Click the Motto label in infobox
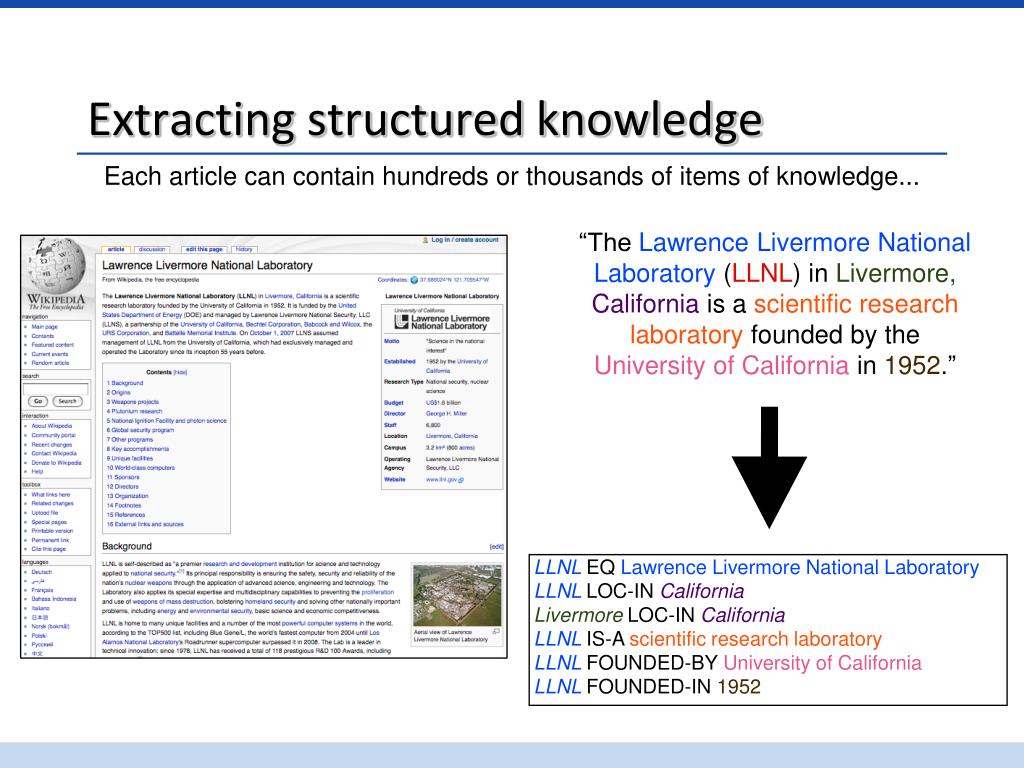 click(x=391, y=342)
